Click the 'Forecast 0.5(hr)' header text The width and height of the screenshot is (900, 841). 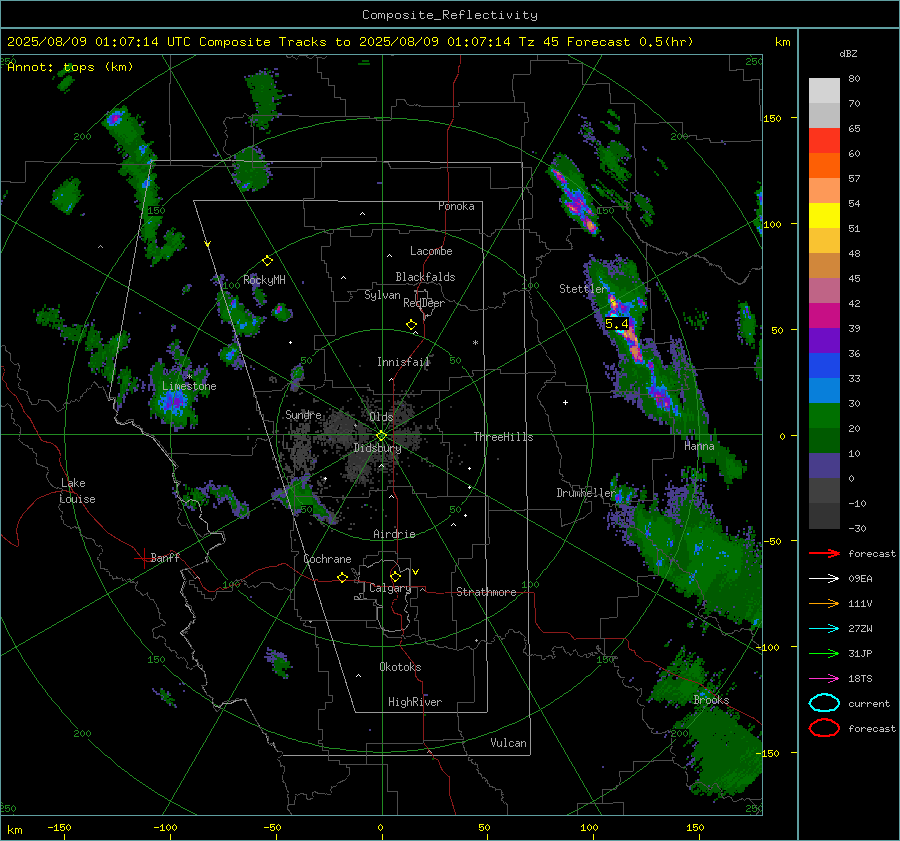[x=630, y=42]
